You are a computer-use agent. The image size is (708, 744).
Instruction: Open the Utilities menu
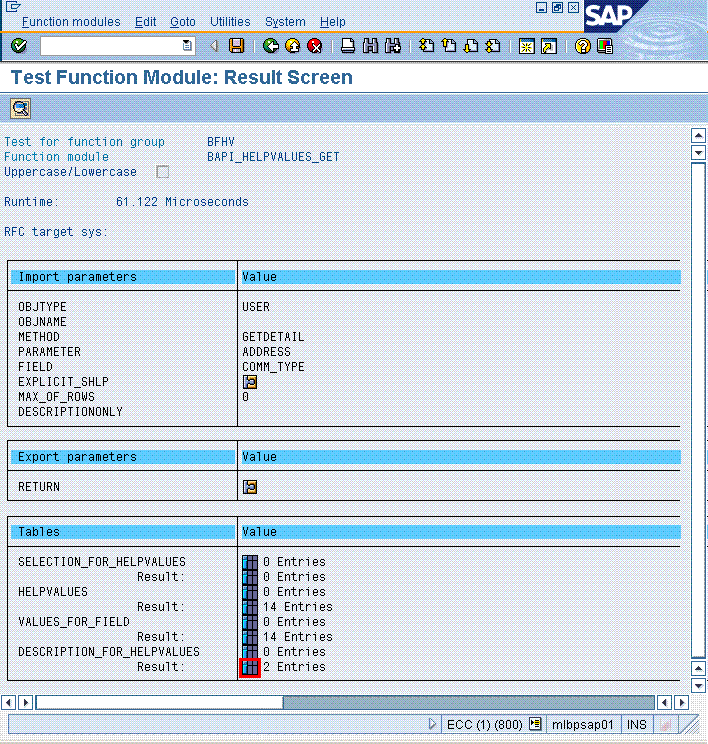tap(230, 22)
